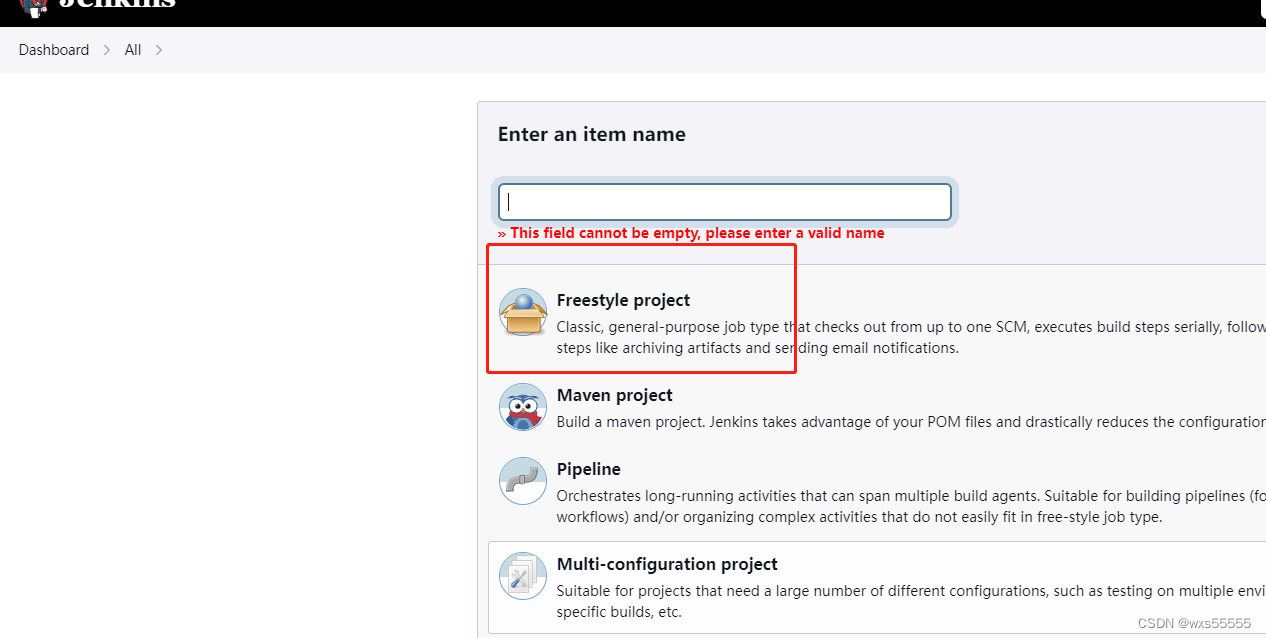Screen dimensions: 1266x638
Task: Click the 'Enter an item name' heading
Action: [x=592, y=134]
